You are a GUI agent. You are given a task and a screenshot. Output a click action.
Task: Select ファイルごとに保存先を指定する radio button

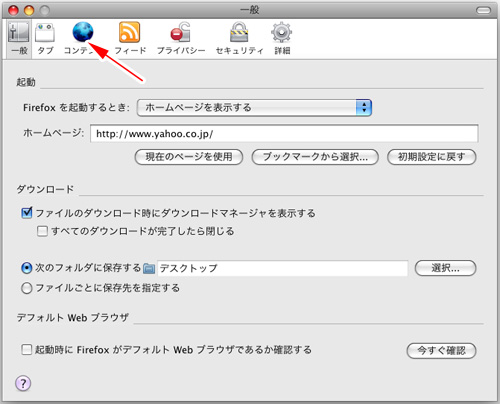[x=27, y=288]
